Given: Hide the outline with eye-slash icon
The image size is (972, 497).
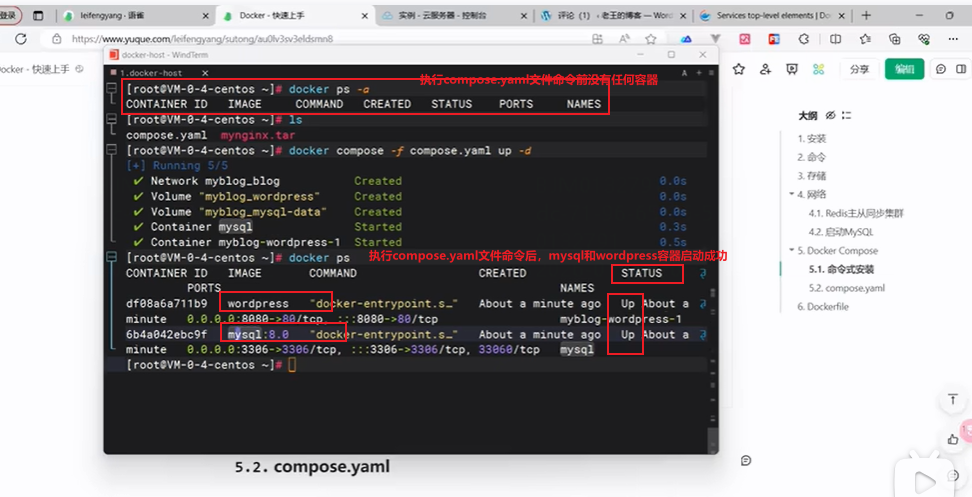Looking at the screenshot, I should (831, 115).
